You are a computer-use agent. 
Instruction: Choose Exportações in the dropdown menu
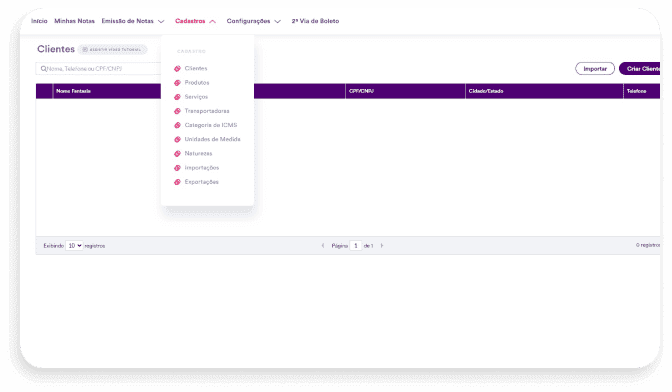pyautogui.click(x=201, y=182)
